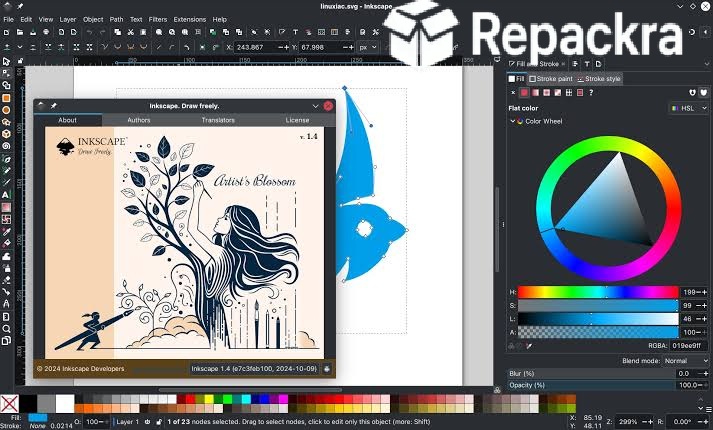Image resolution: width=713 pixels, height=430 pixels.
Task: Toggle the layer visibility eye in status bar
Action: click(x=147, y=422)
